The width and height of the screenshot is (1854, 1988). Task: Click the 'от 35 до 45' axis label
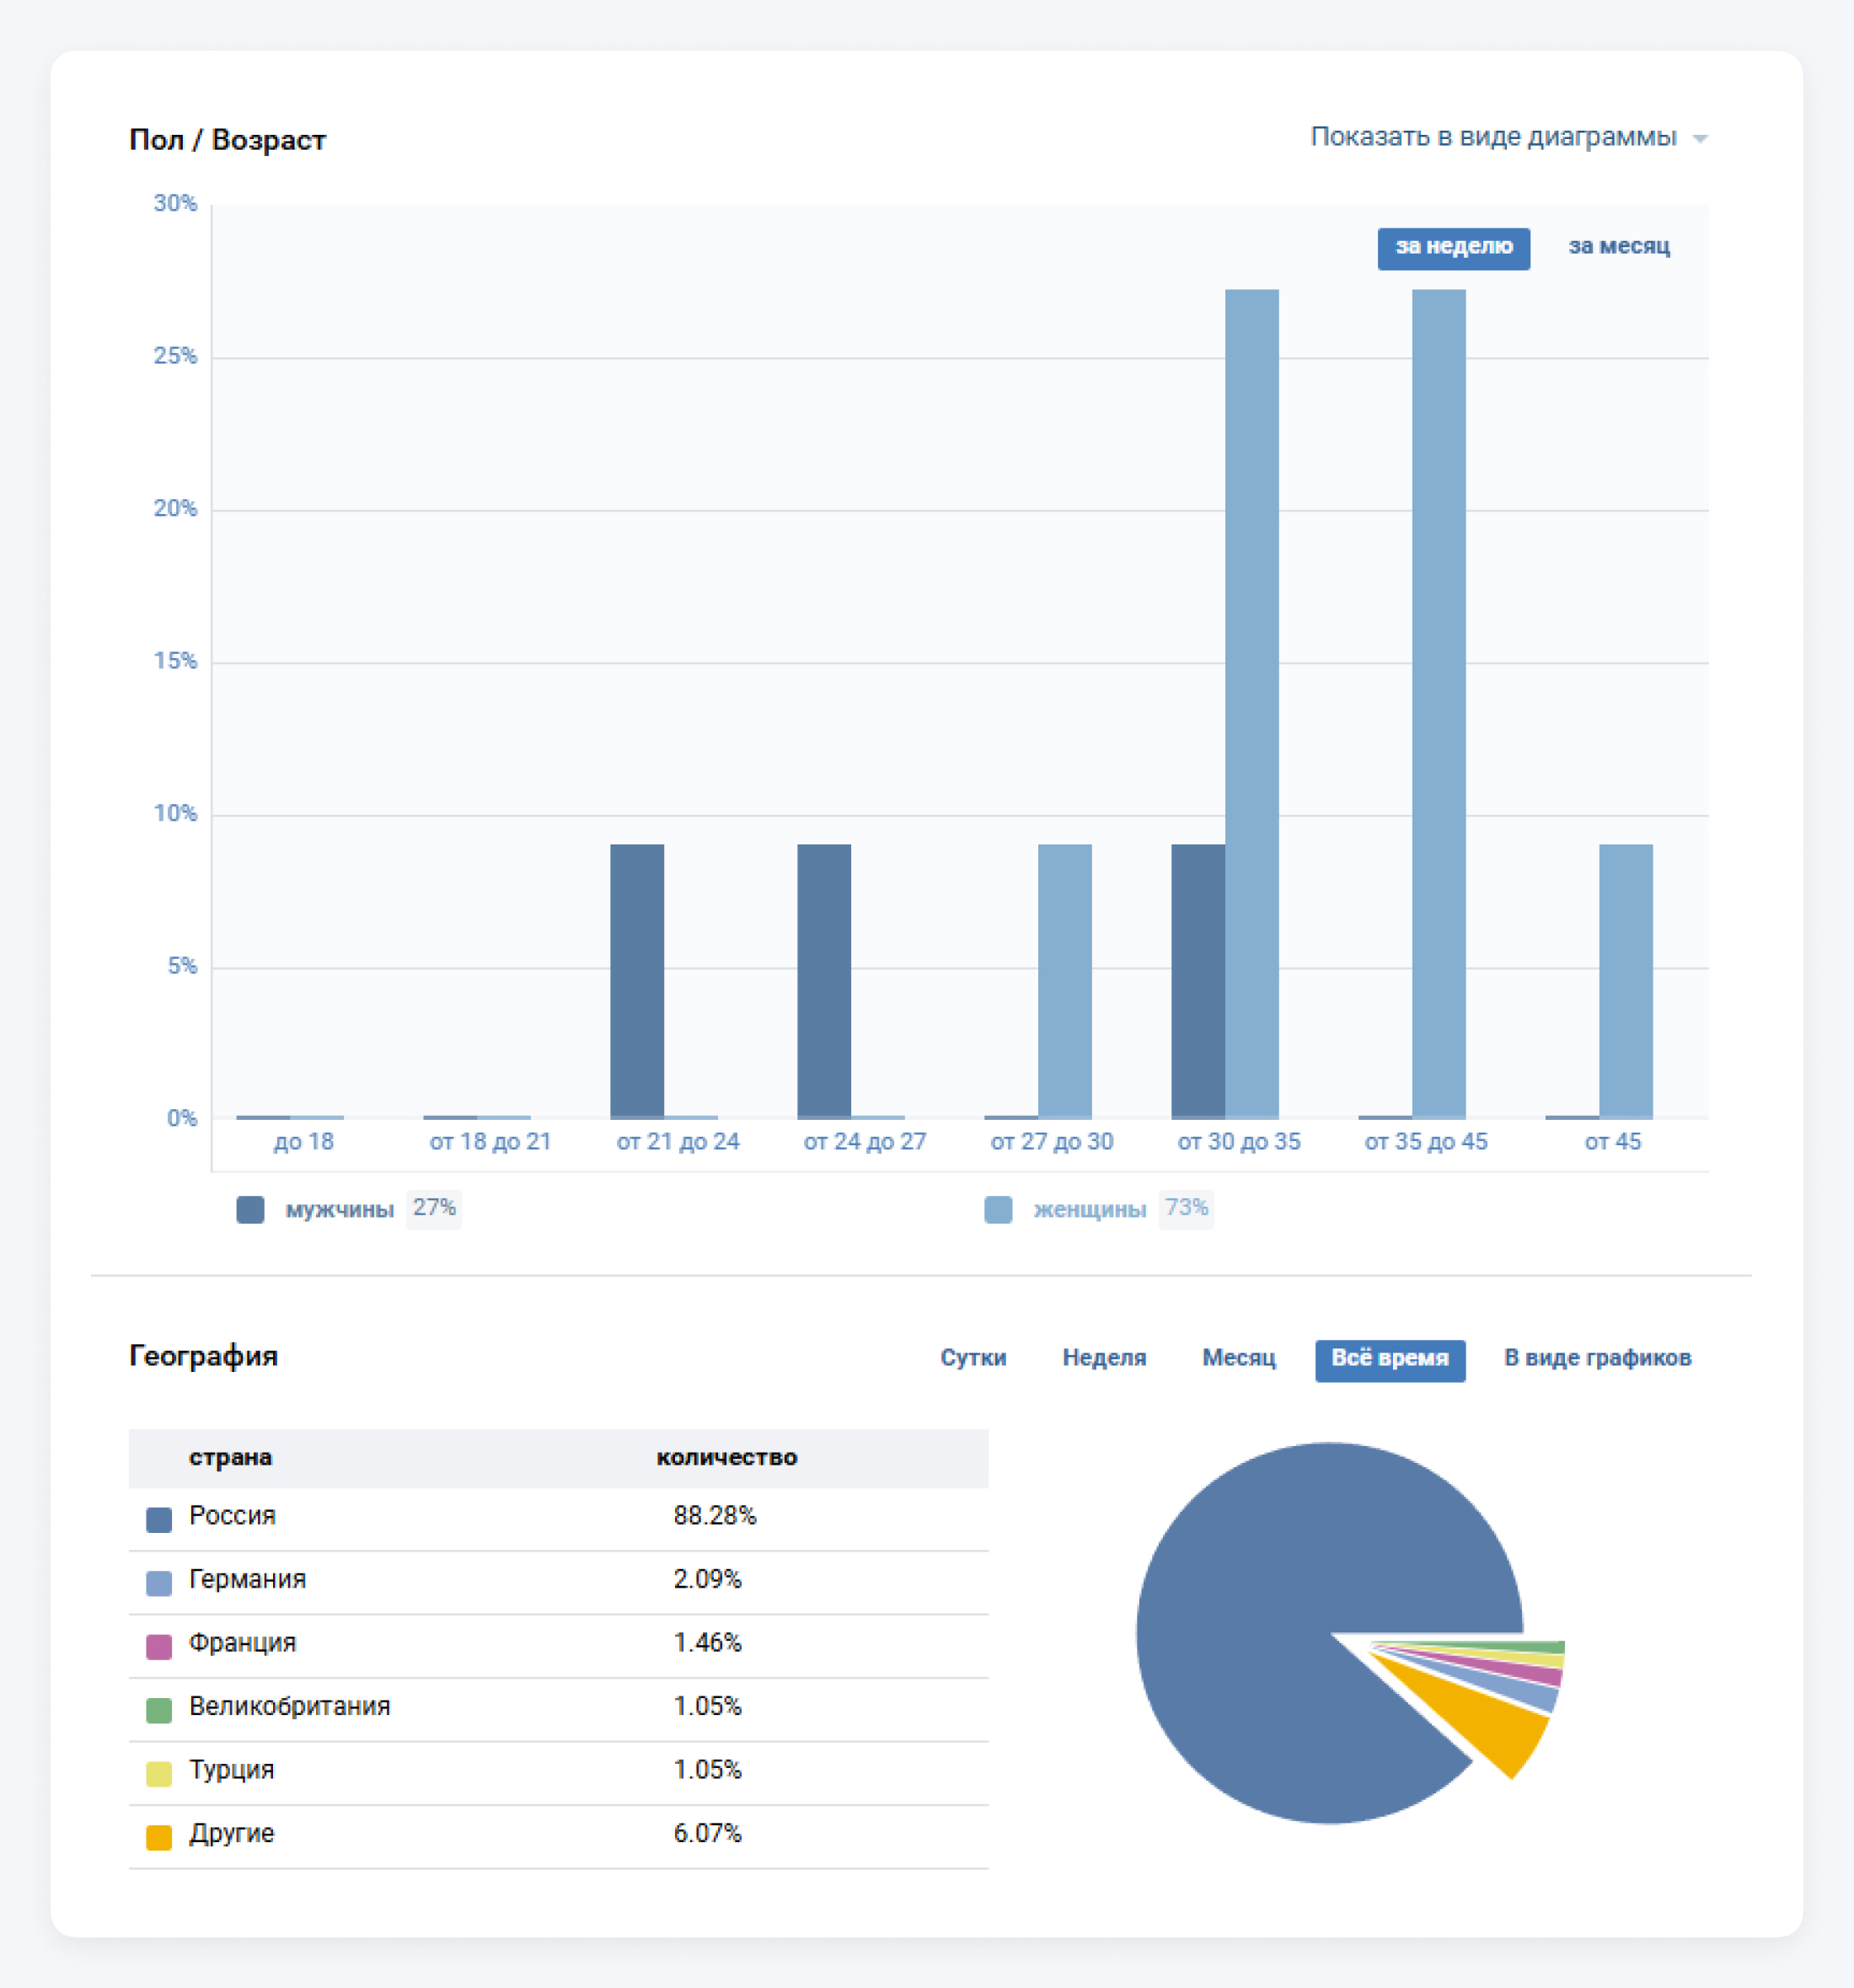pyautogui.click(x=1425, y=1142)
